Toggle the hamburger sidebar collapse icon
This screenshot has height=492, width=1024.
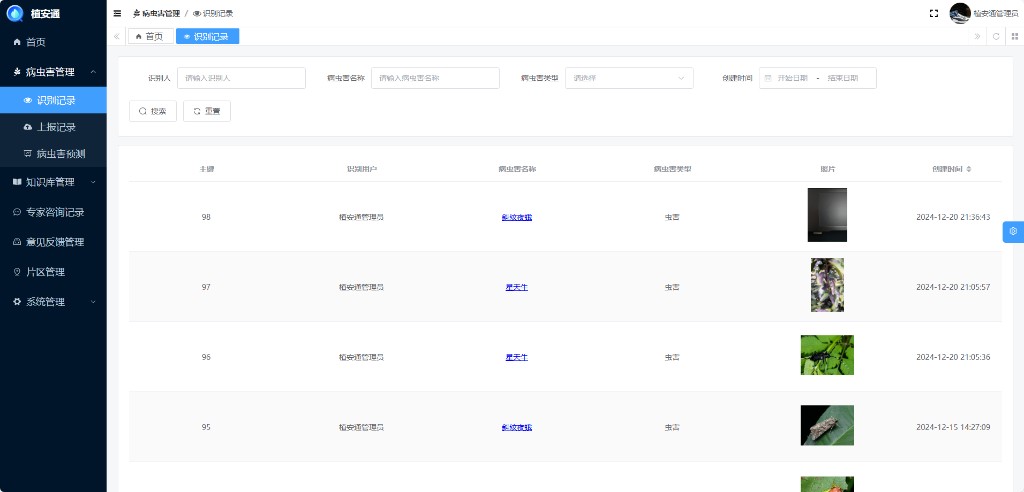coord(118,13)
